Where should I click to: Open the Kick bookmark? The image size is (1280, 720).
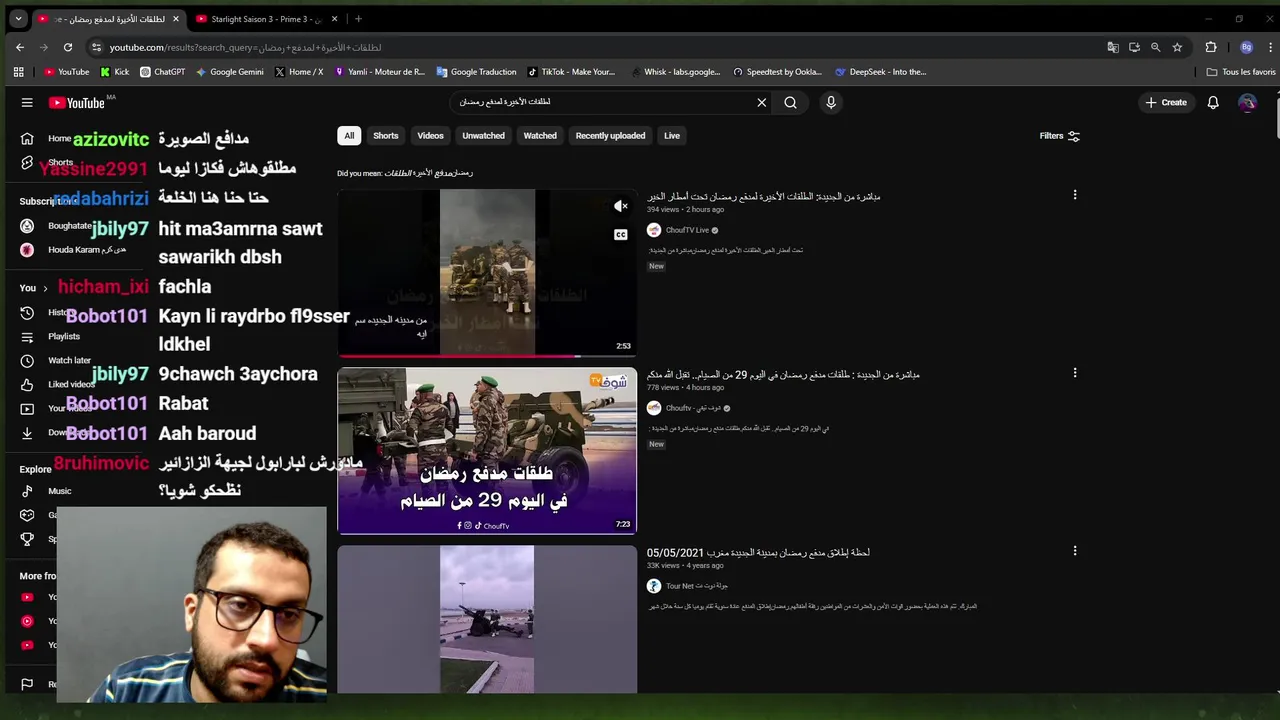(x=114, y=72)
